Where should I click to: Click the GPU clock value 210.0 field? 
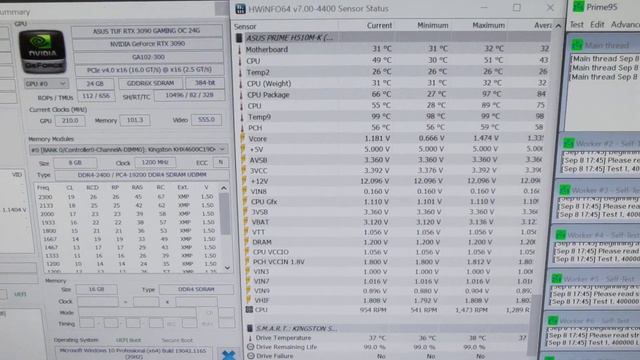70,121
